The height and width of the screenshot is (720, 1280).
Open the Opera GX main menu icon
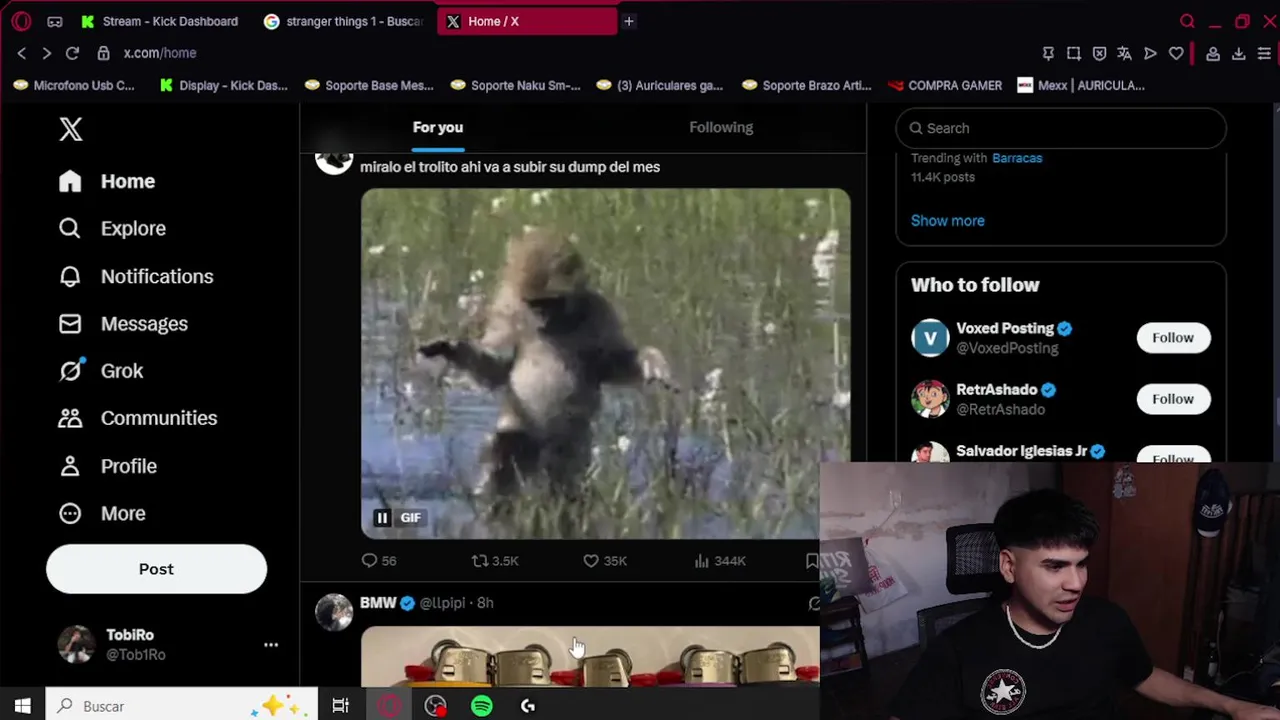pos(21,21)
